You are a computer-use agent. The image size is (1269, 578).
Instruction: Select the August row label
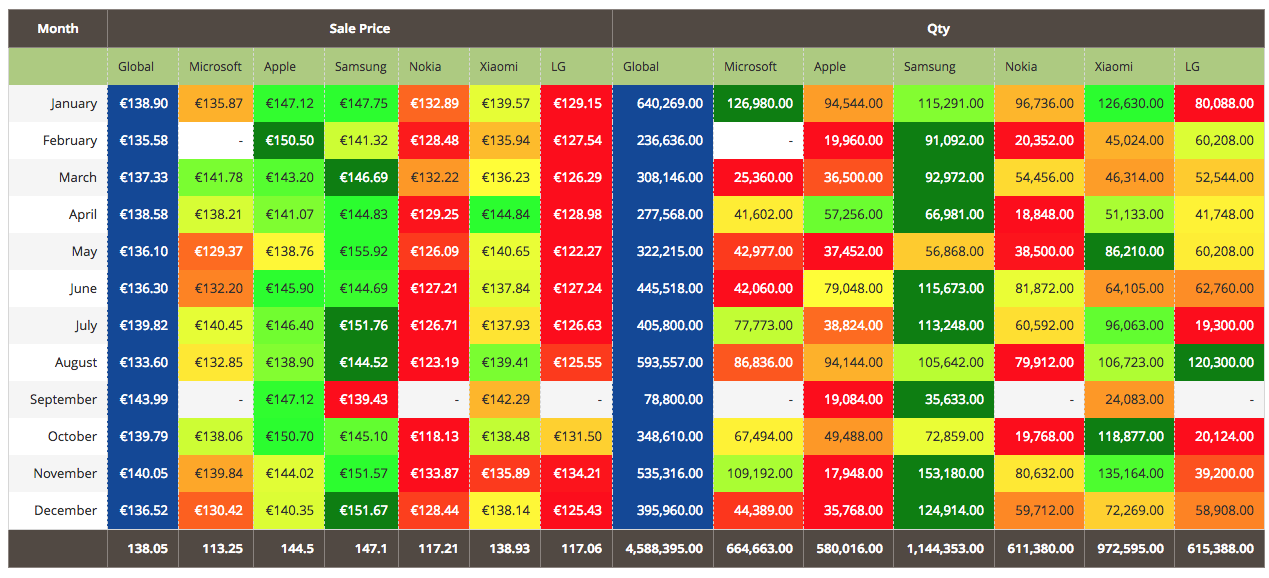click(x=58, y=363)
